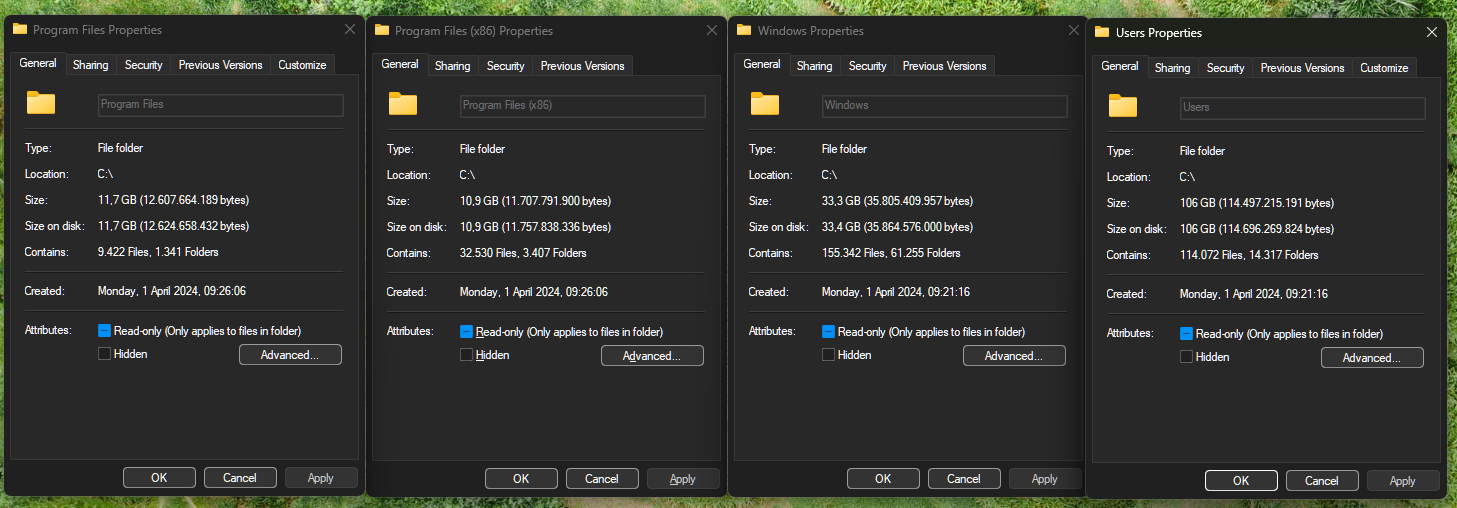Image resolution: width=1457 pixels, height=508 pixels.
Task: Toggle Read-only checkbox in Windows Properties
Action: [x=828, y=331]
